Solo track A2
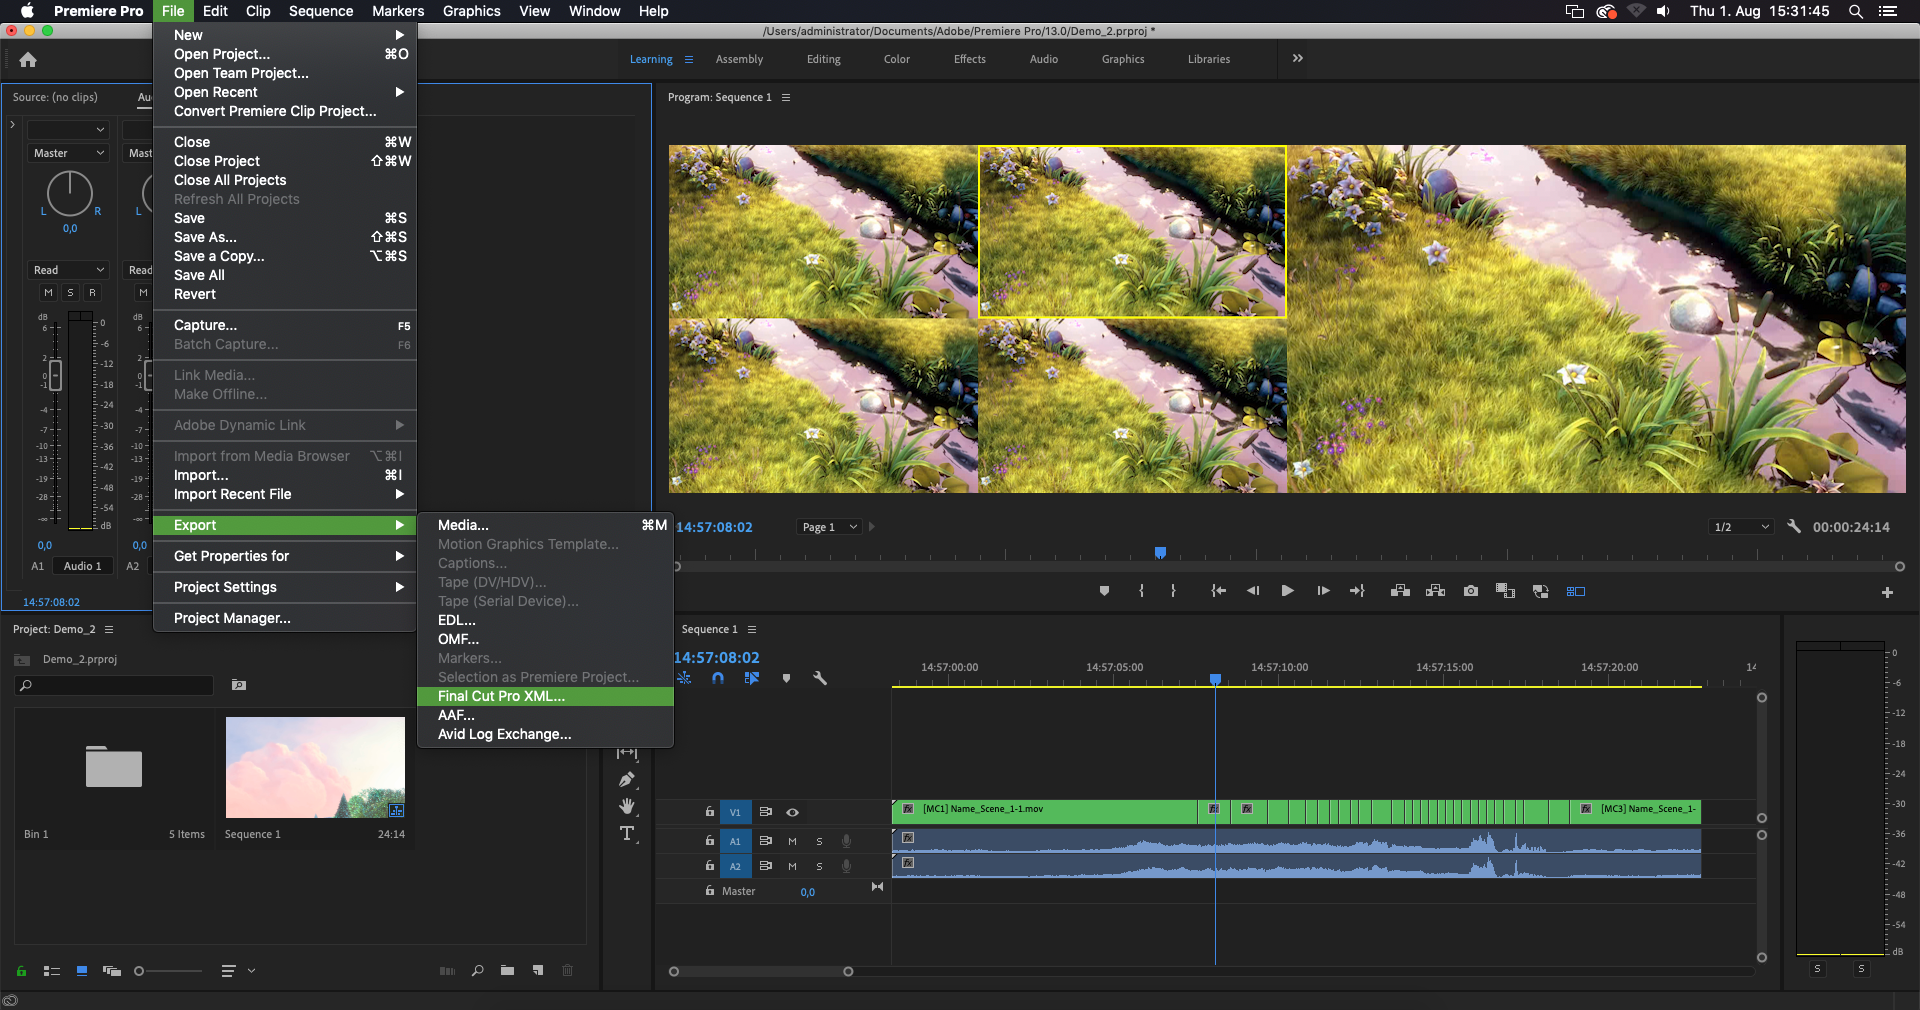The height and width of the screenshot is (1010, 1920). (819, 866)
